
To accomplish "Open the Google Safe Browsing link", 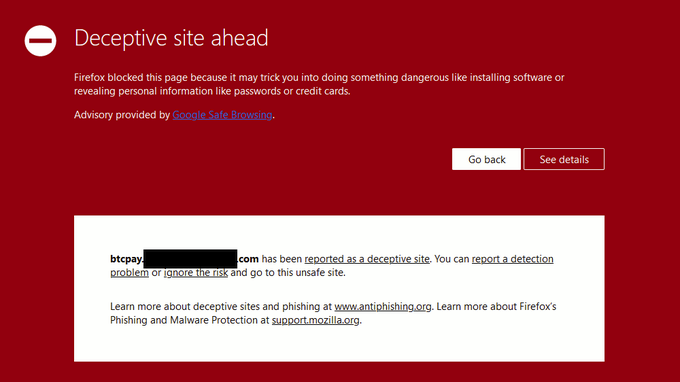I will 222,115.
